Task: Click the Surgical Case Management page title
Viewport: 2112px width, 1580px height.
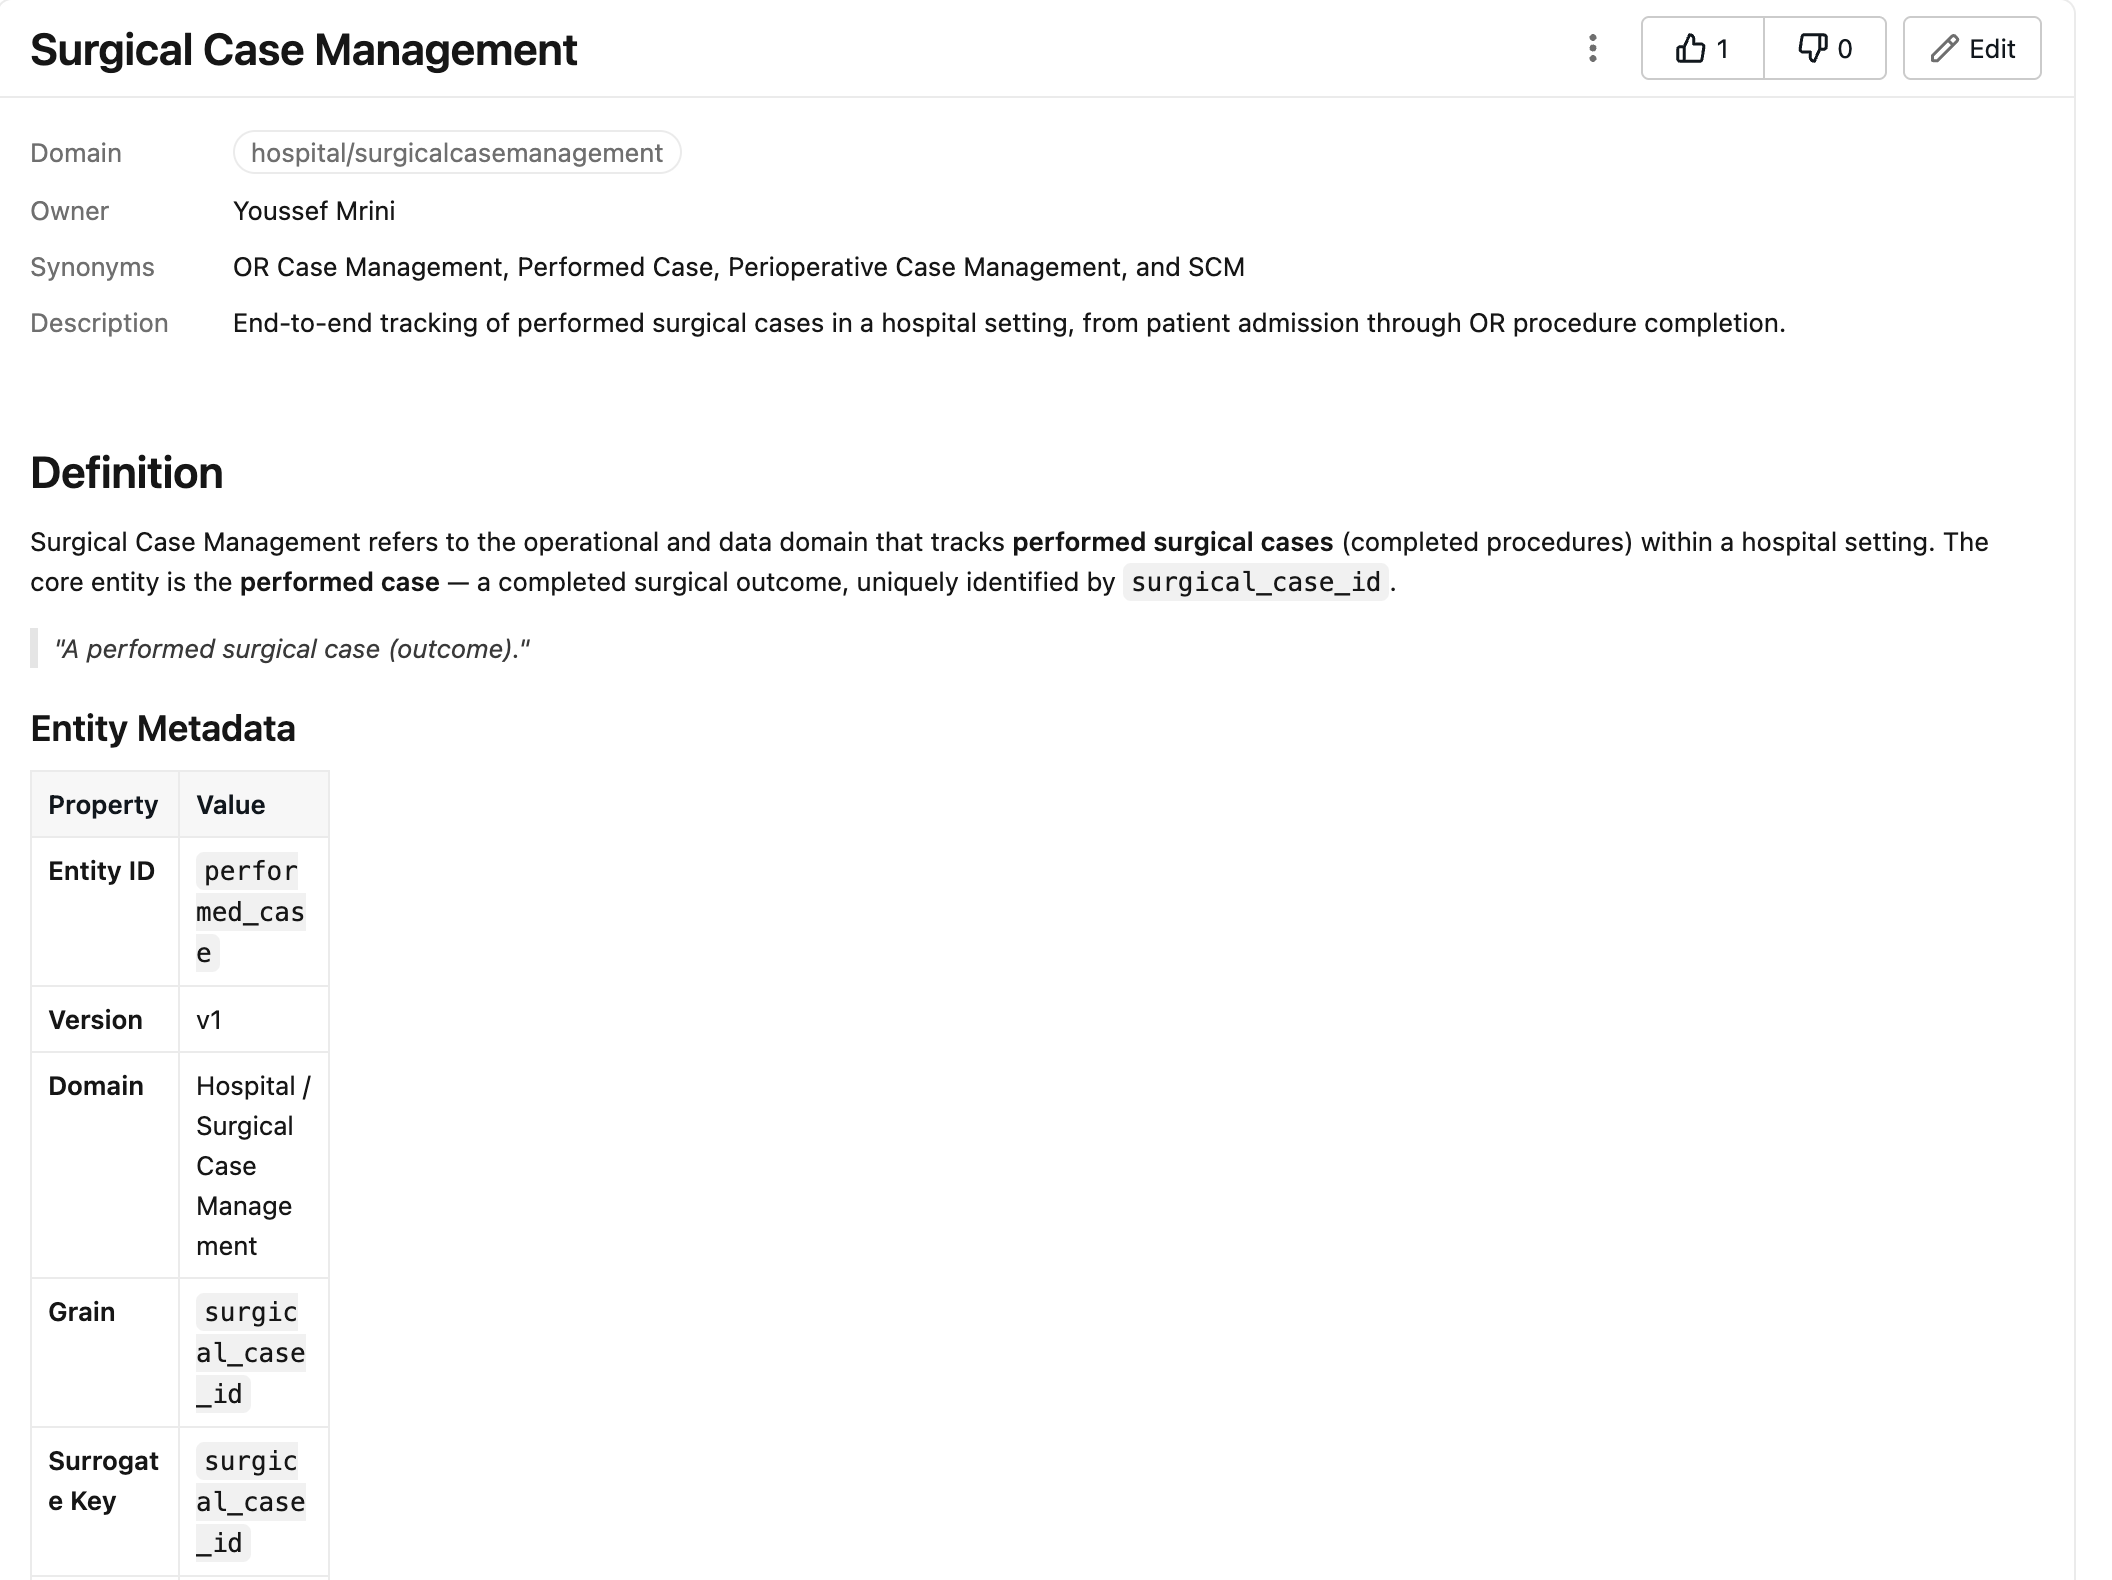Action: click(304, 50)
